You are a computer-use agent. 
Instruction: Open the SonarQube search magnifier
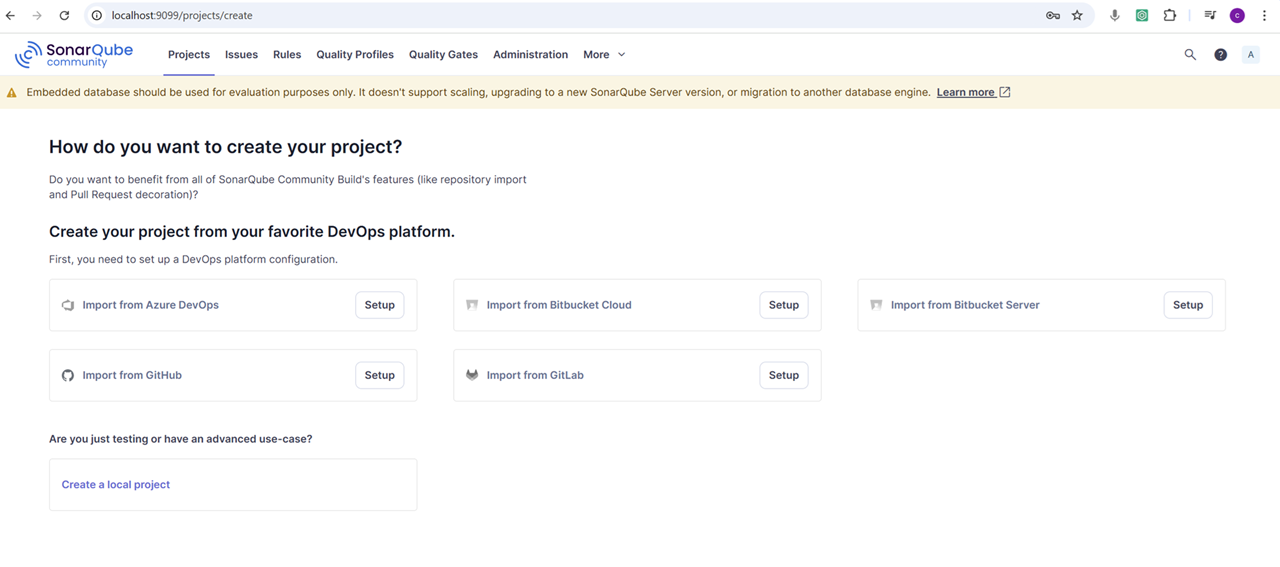click(x=1190, y=55)
